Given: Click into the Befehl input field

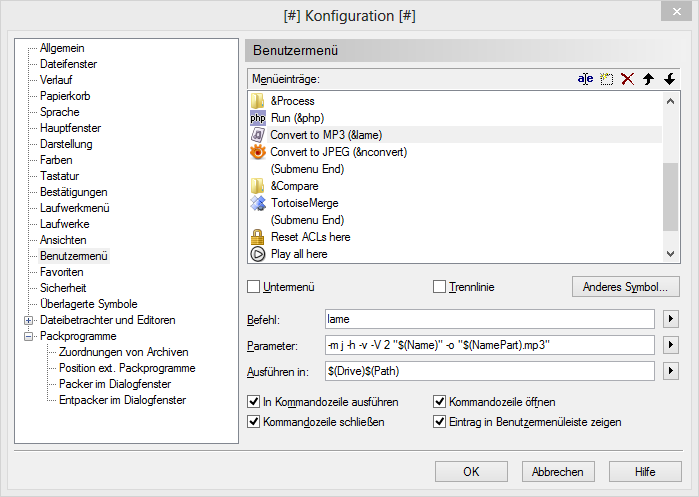Looking at the screenshot, I should [x=489, y=319].
